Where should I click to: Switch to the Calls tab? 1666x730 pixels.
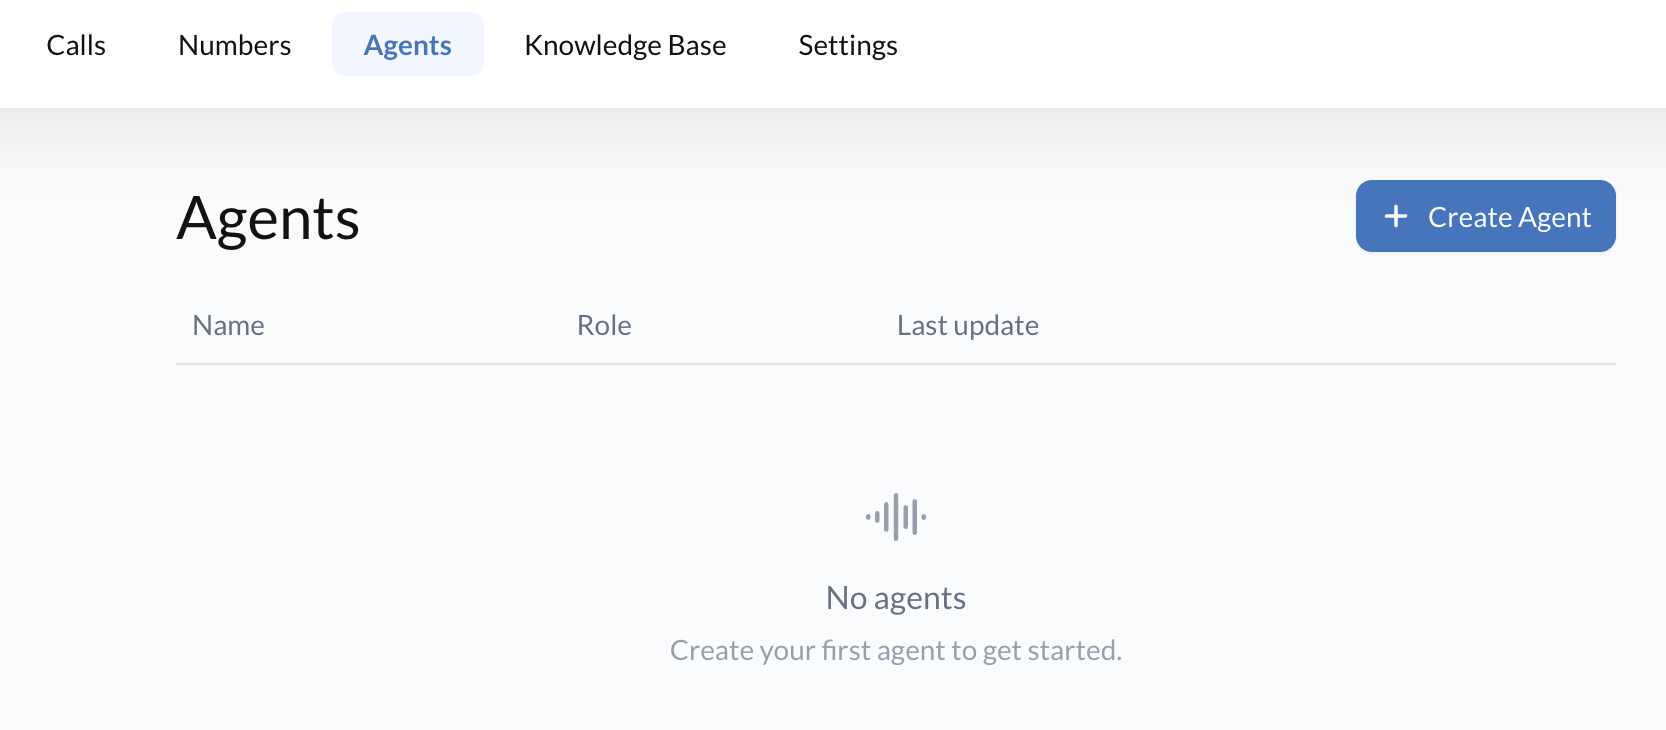point(76,44)
